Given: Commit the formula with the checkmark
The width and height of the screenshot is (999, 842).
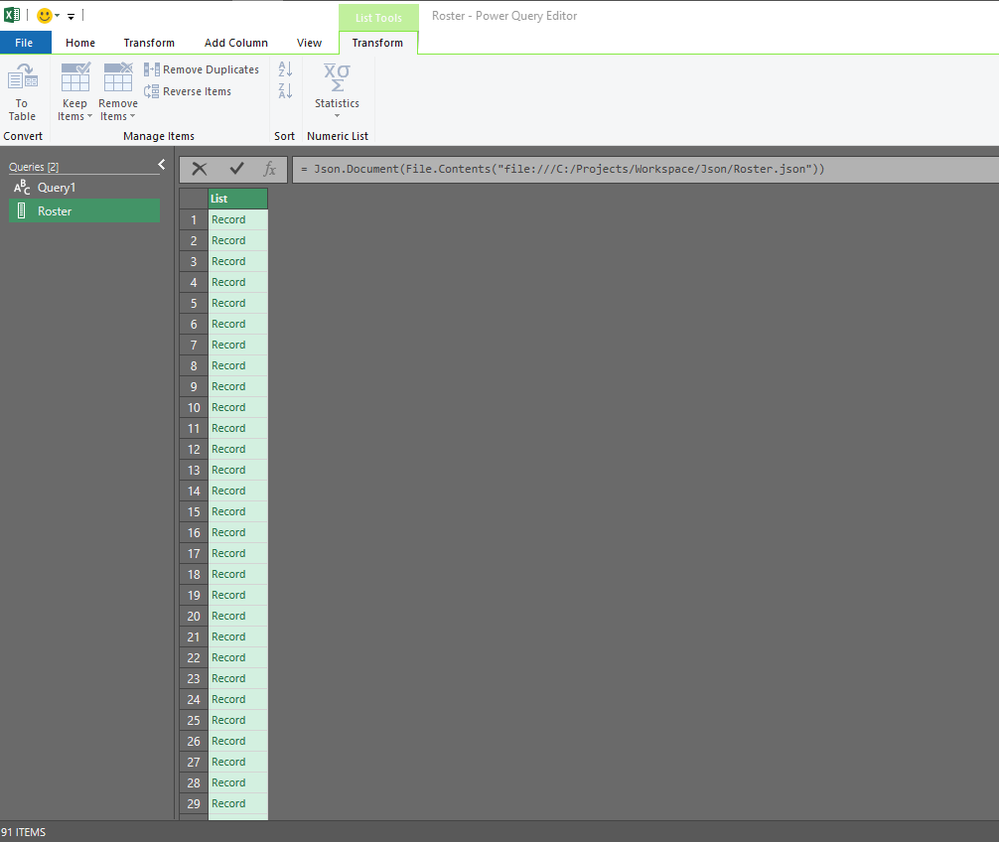Looking at the screenshot, I should coord(234,168).
